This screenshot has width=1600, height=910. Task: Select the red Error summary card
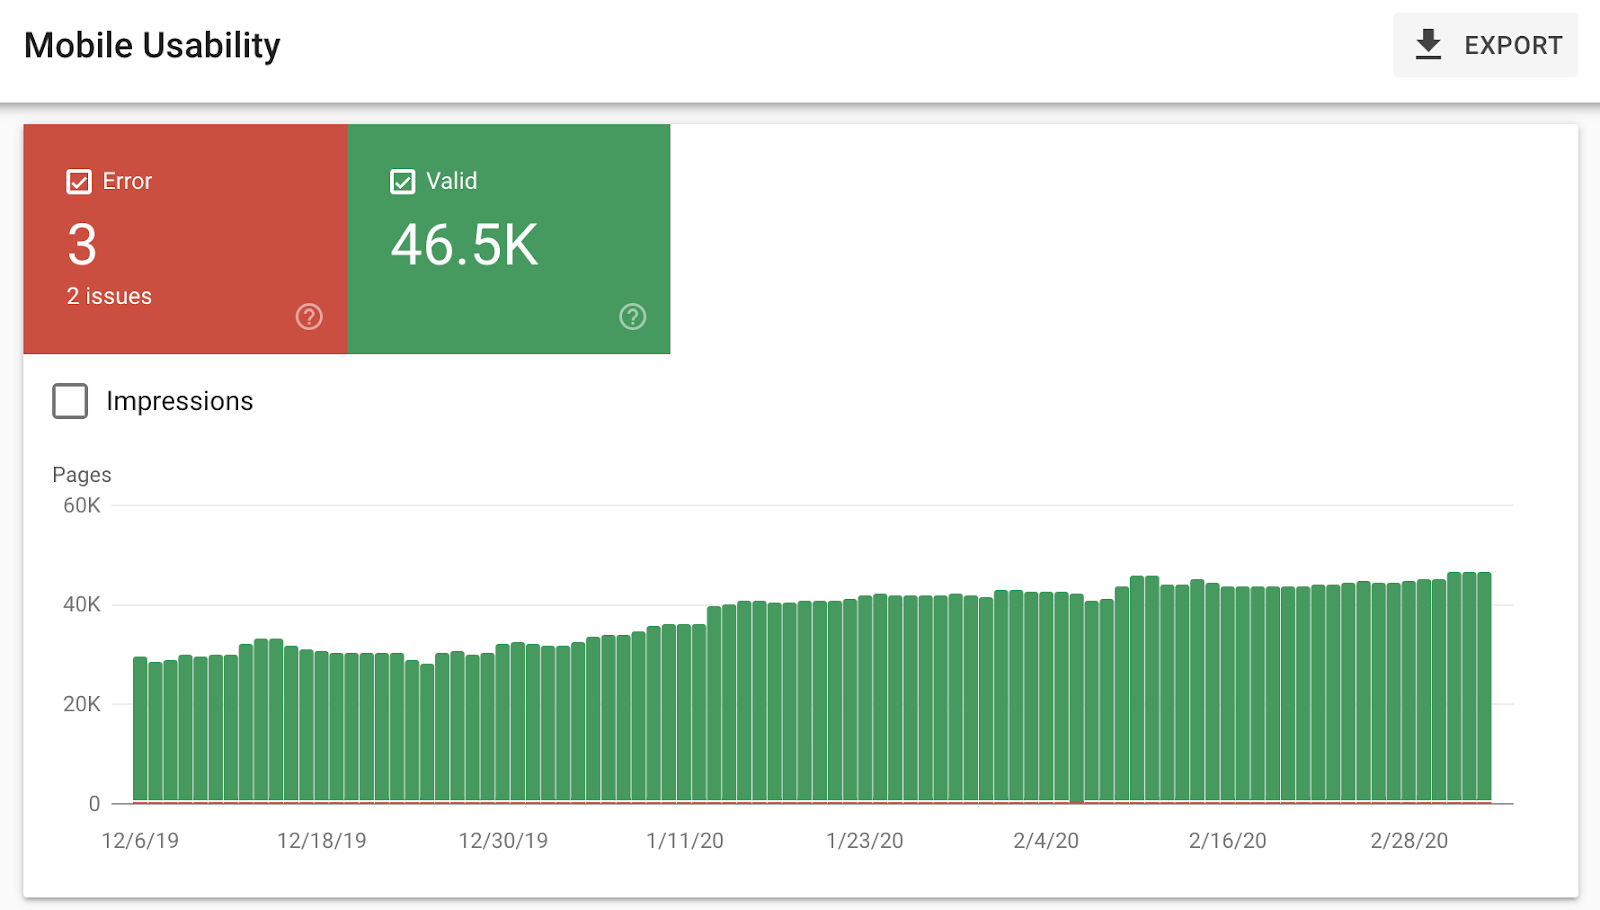[185, 240]
